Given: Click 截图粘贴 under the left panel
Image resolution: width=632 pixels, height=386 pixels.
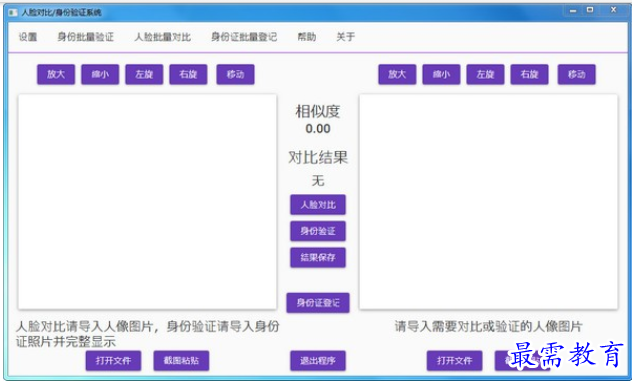Looking at the screenshot, I should [x=181, y=361].
